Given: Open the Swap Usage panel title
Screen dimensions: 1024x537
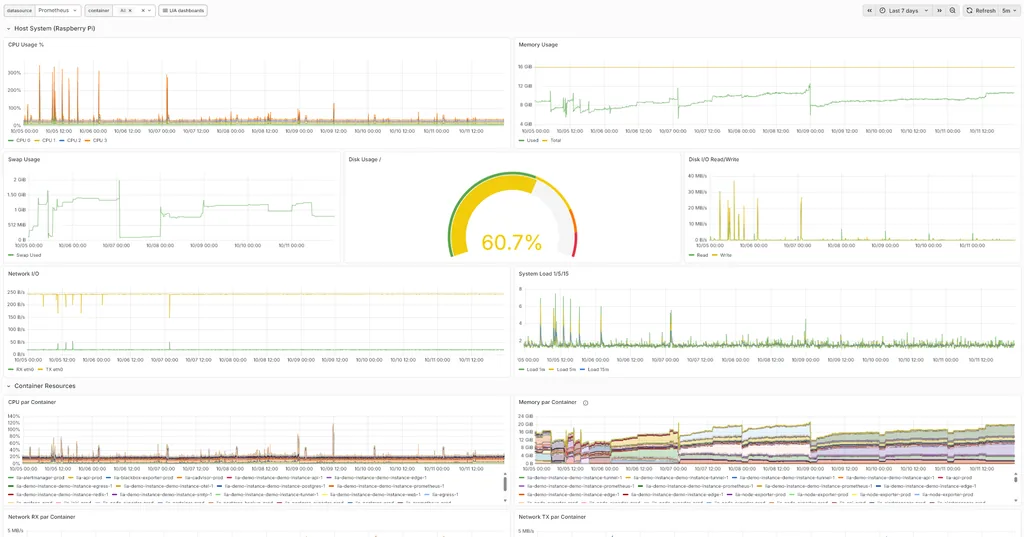Looking at the screenshot, I should (24, 159).
